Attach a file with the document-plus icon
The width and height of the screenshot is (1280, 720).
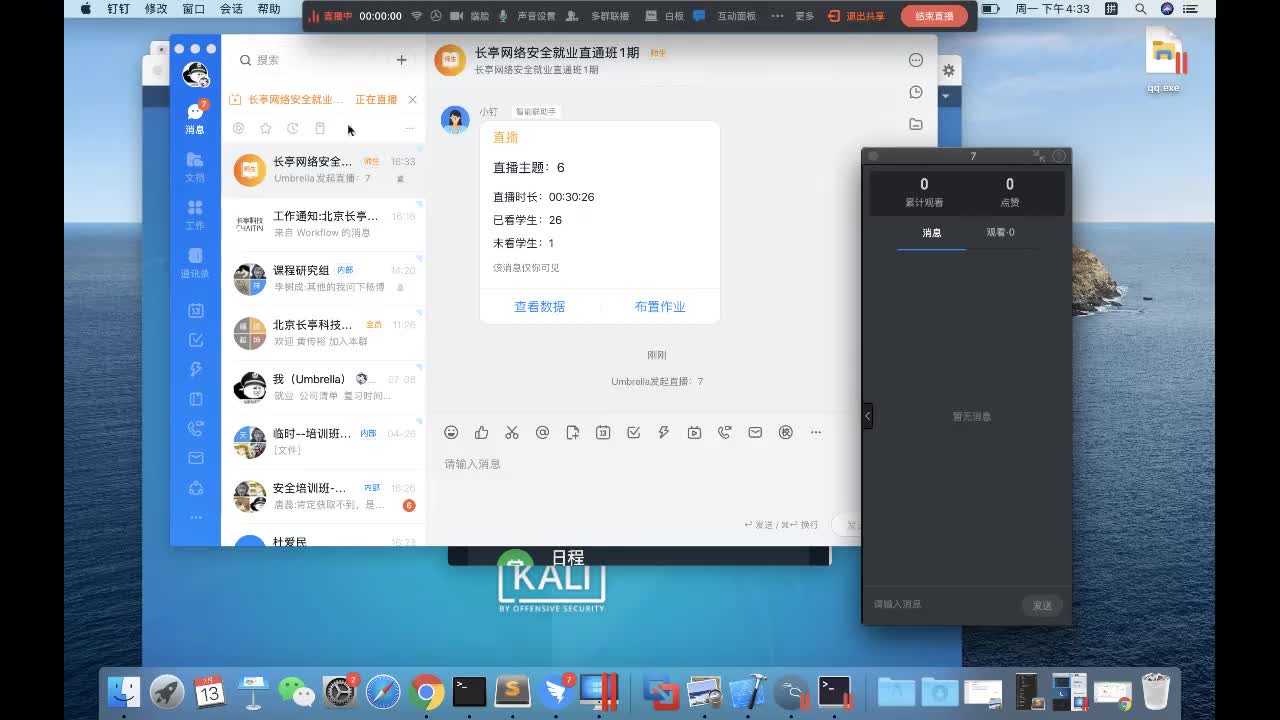tap(573, 432)
